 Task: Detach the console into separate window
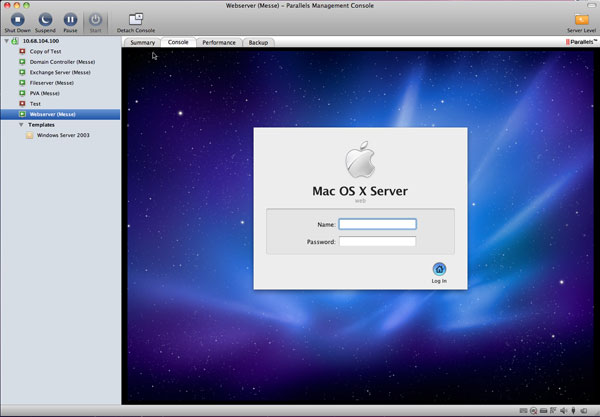click(136, 19)
